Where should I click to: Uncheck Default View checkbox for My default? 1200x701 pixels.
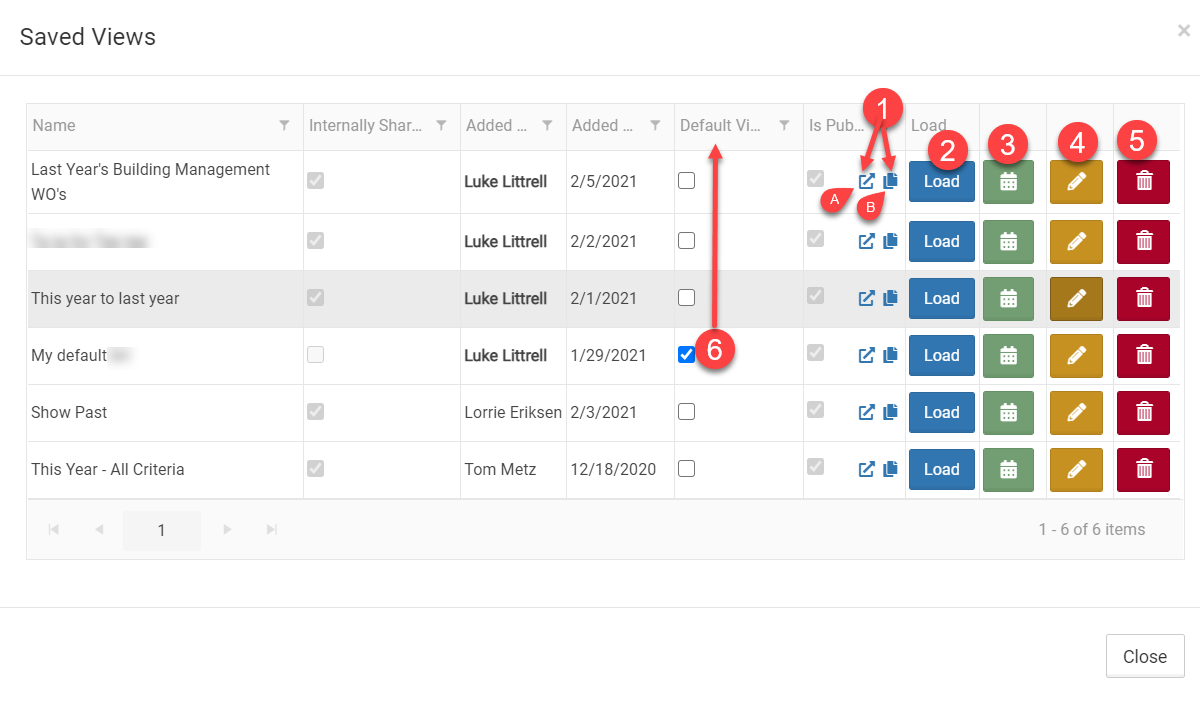click(x=686, y=355)
